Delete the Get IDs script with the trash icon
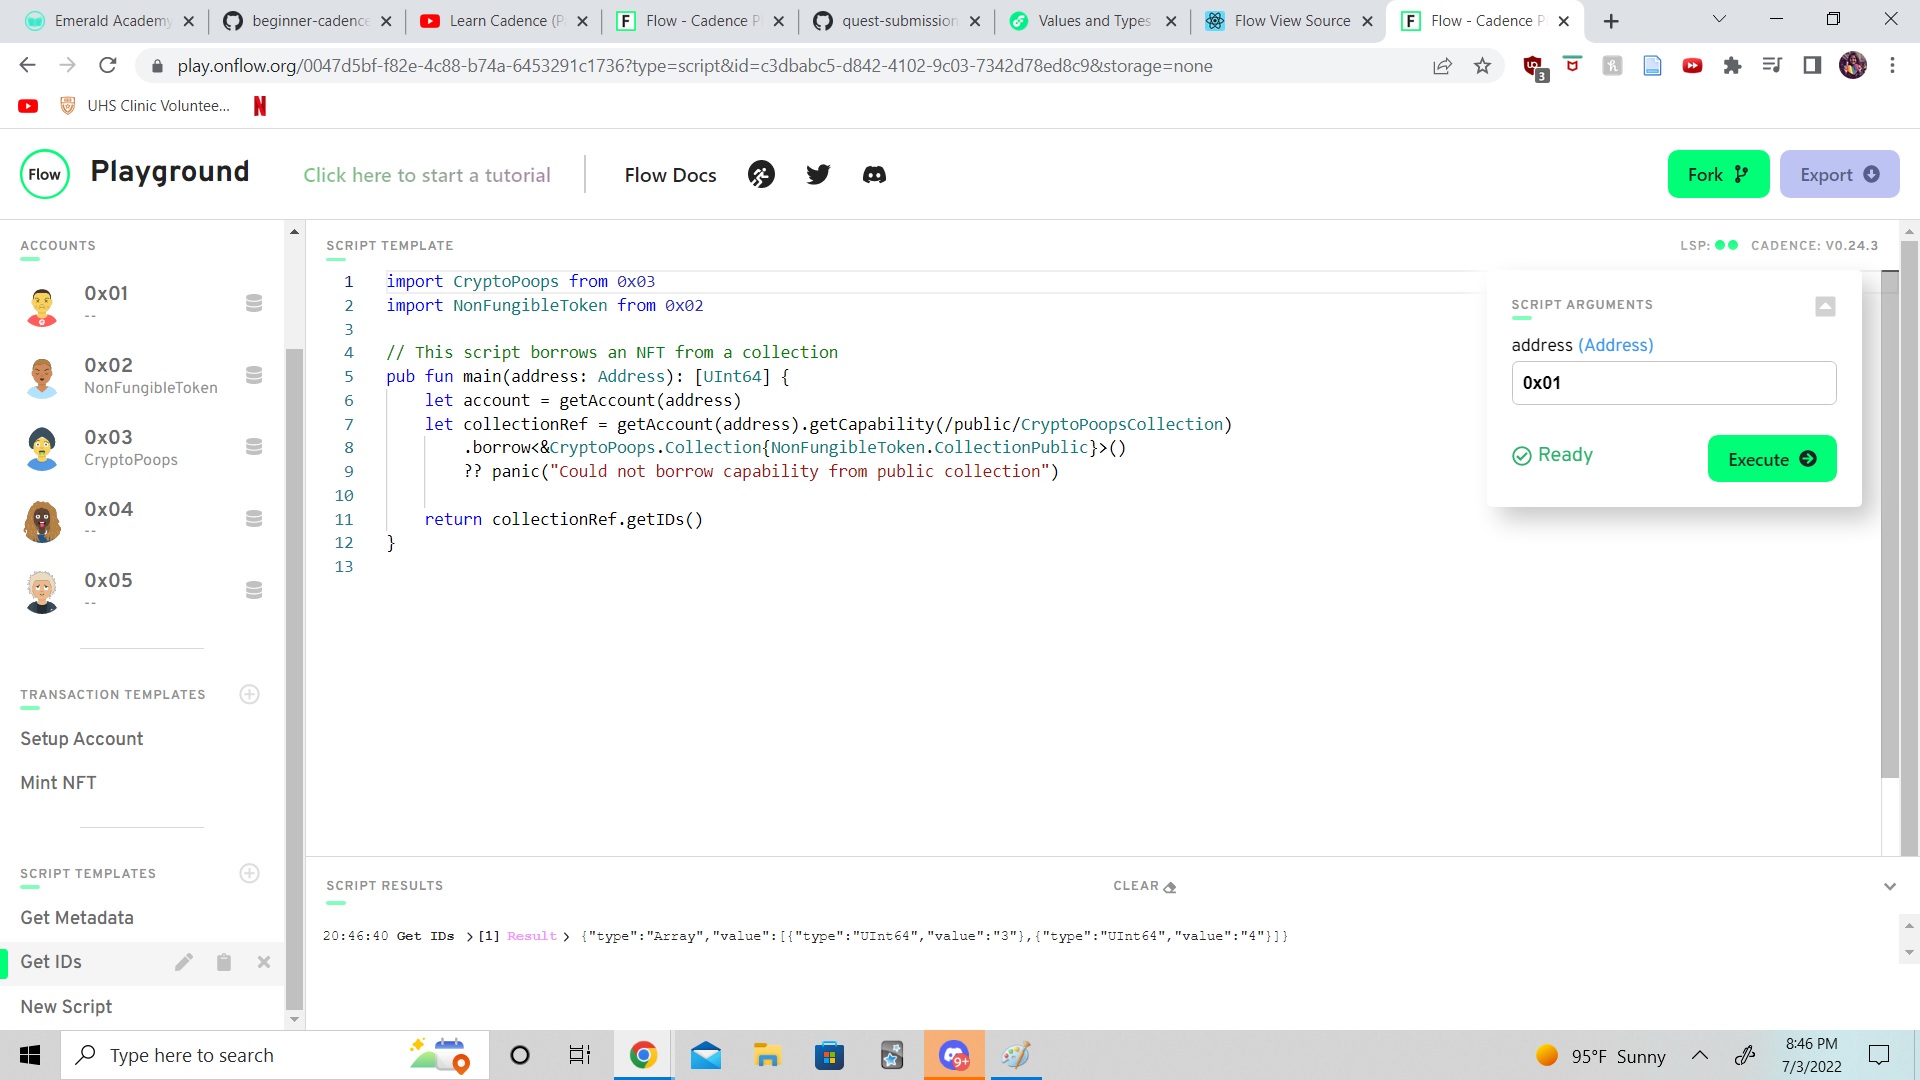This screenshot has width=1920, height=1080. (224, 961)
